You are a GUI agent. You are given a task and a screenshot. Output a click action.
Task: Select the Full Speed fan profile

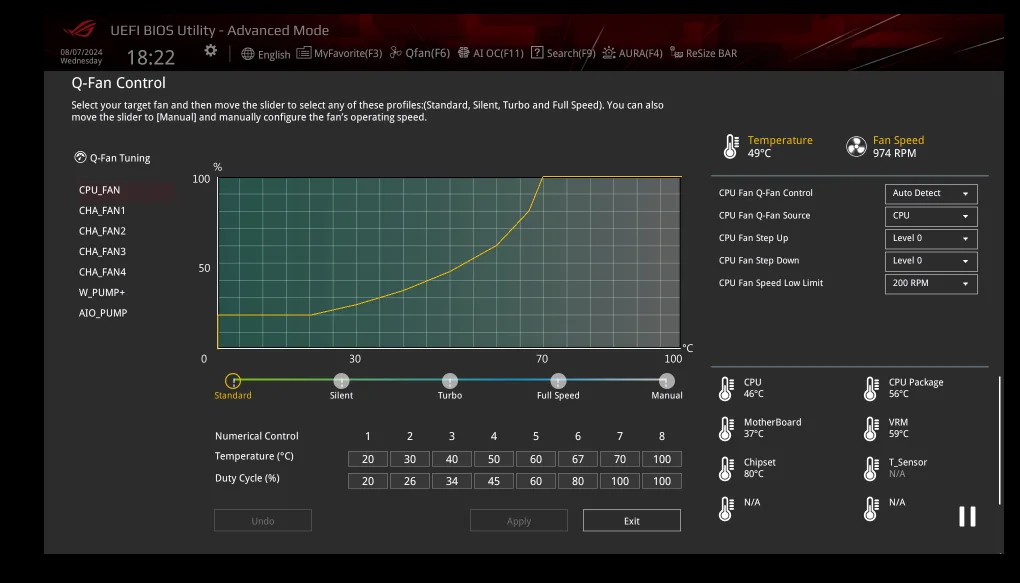pos(558,381)
